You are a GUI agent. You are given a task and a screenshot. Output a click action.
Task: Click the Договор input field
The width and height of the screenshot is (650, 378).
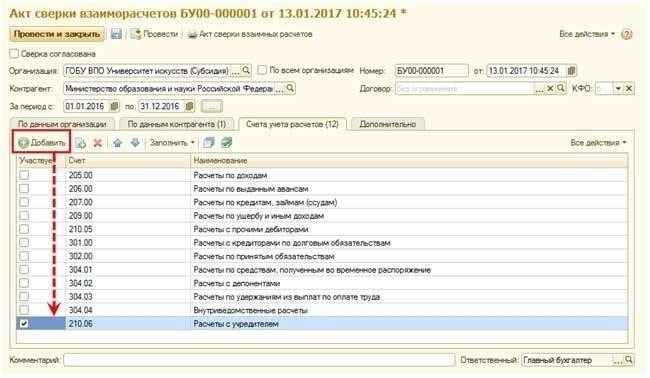tap(465, 88)
